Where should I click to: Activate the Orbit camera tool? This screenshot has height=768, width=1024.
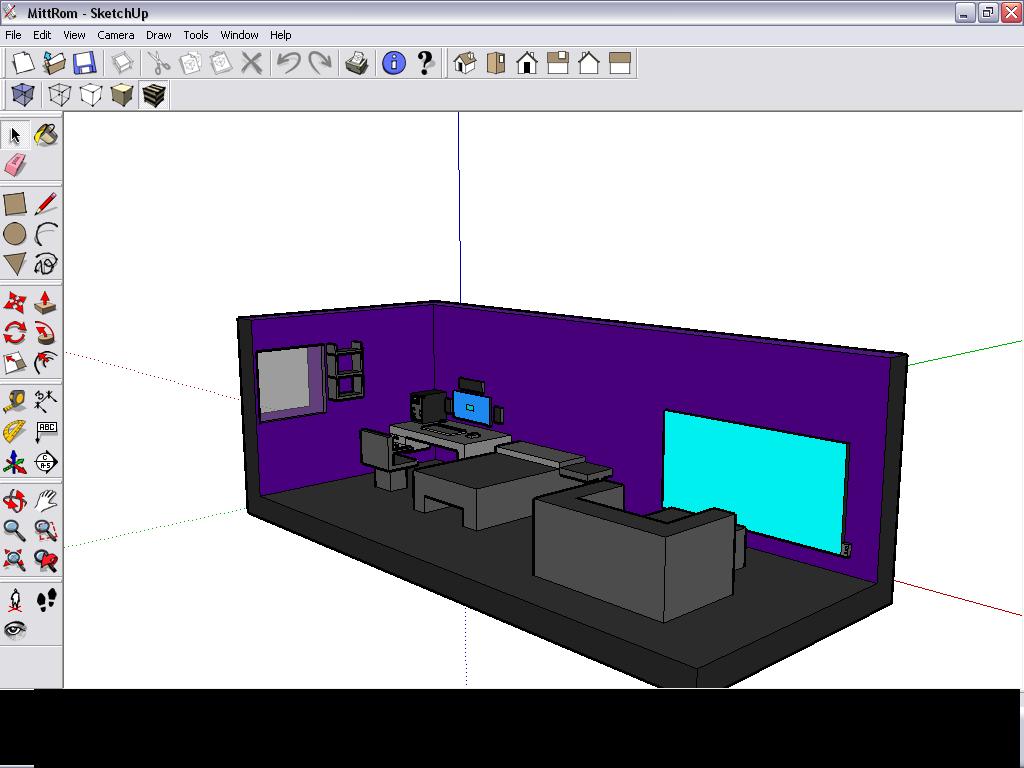[15, 501]
